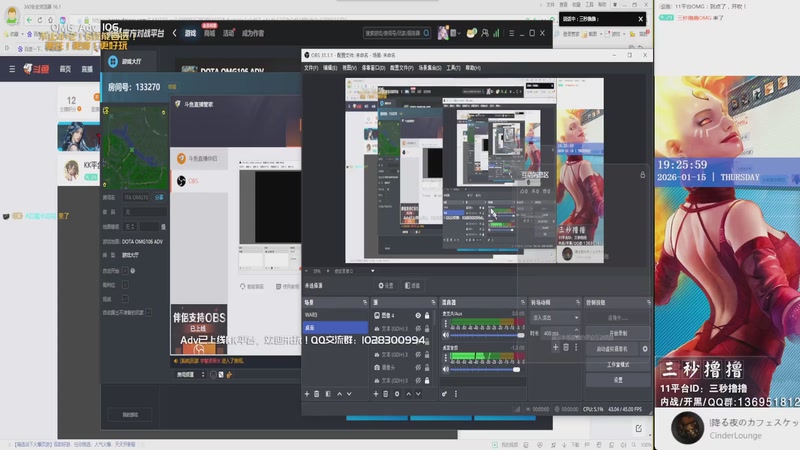Viewport: 800px width, 450px height.
Task: Open audio mixer three-dot menu at bottom
Action: (x=456, y=394)
